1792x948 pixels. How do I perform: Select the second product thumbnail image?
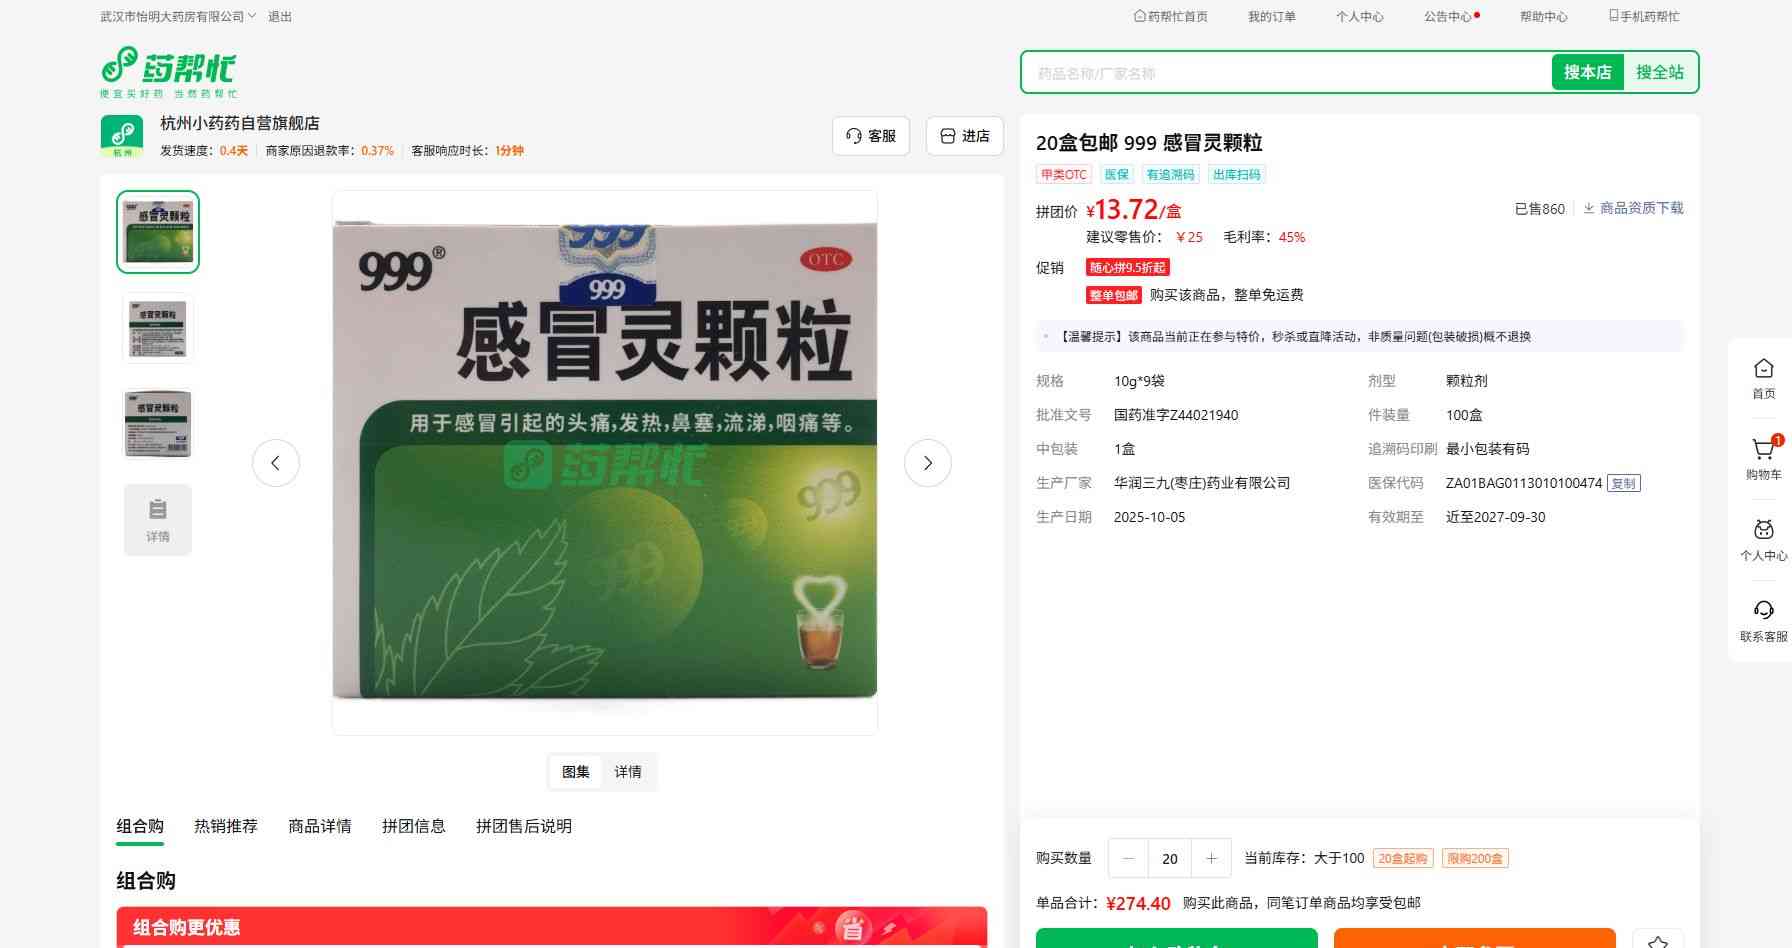point(158,327)
